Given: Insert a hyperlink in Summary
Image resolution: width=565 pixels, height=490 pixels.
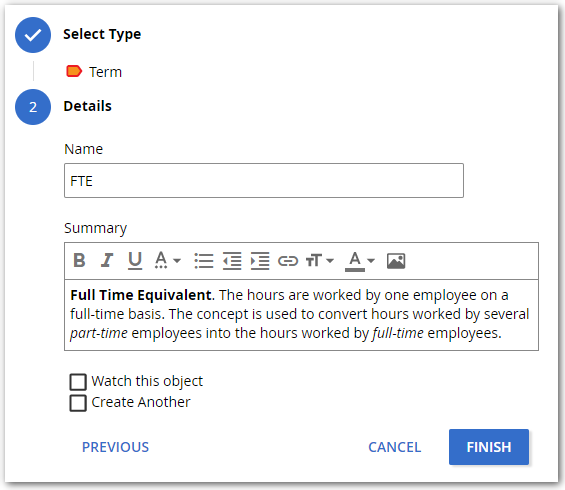Looking at the screenshot, I should pos(288,260).
